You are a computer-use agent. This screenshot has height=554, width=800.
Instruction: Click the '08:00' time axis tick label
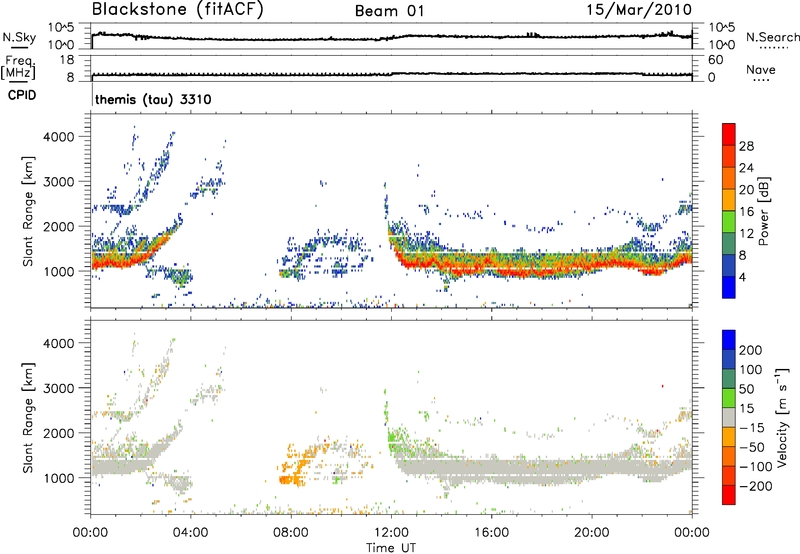tap(291, 533)
